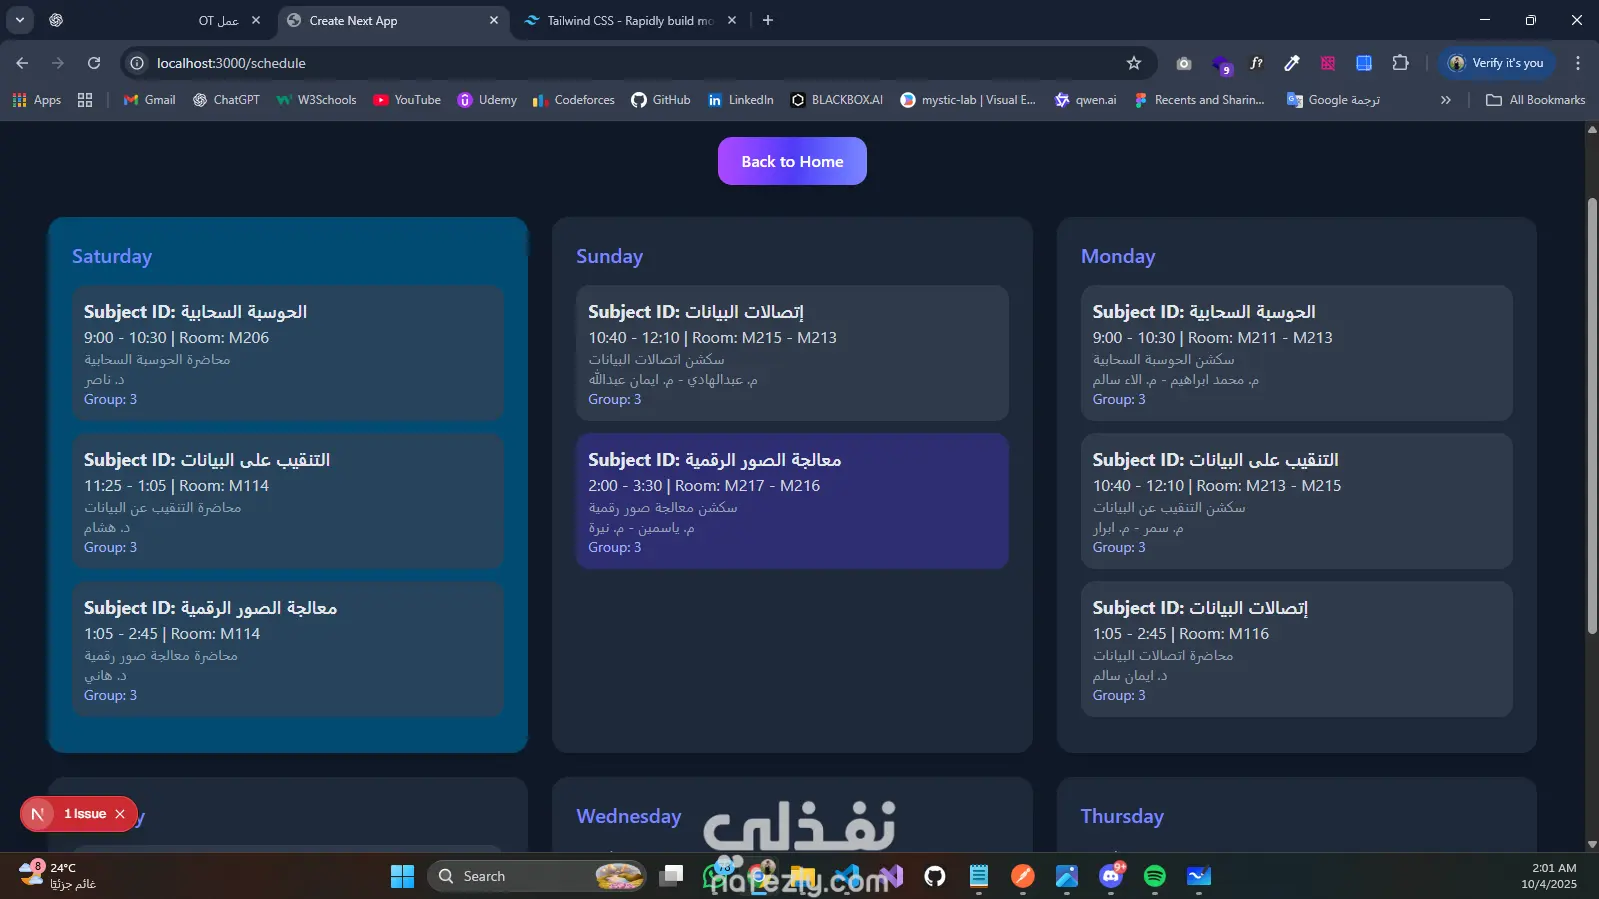Open the All Bookmarks folder
The width and height of the screenshot is (1599, 899).
pos(1536,100)
